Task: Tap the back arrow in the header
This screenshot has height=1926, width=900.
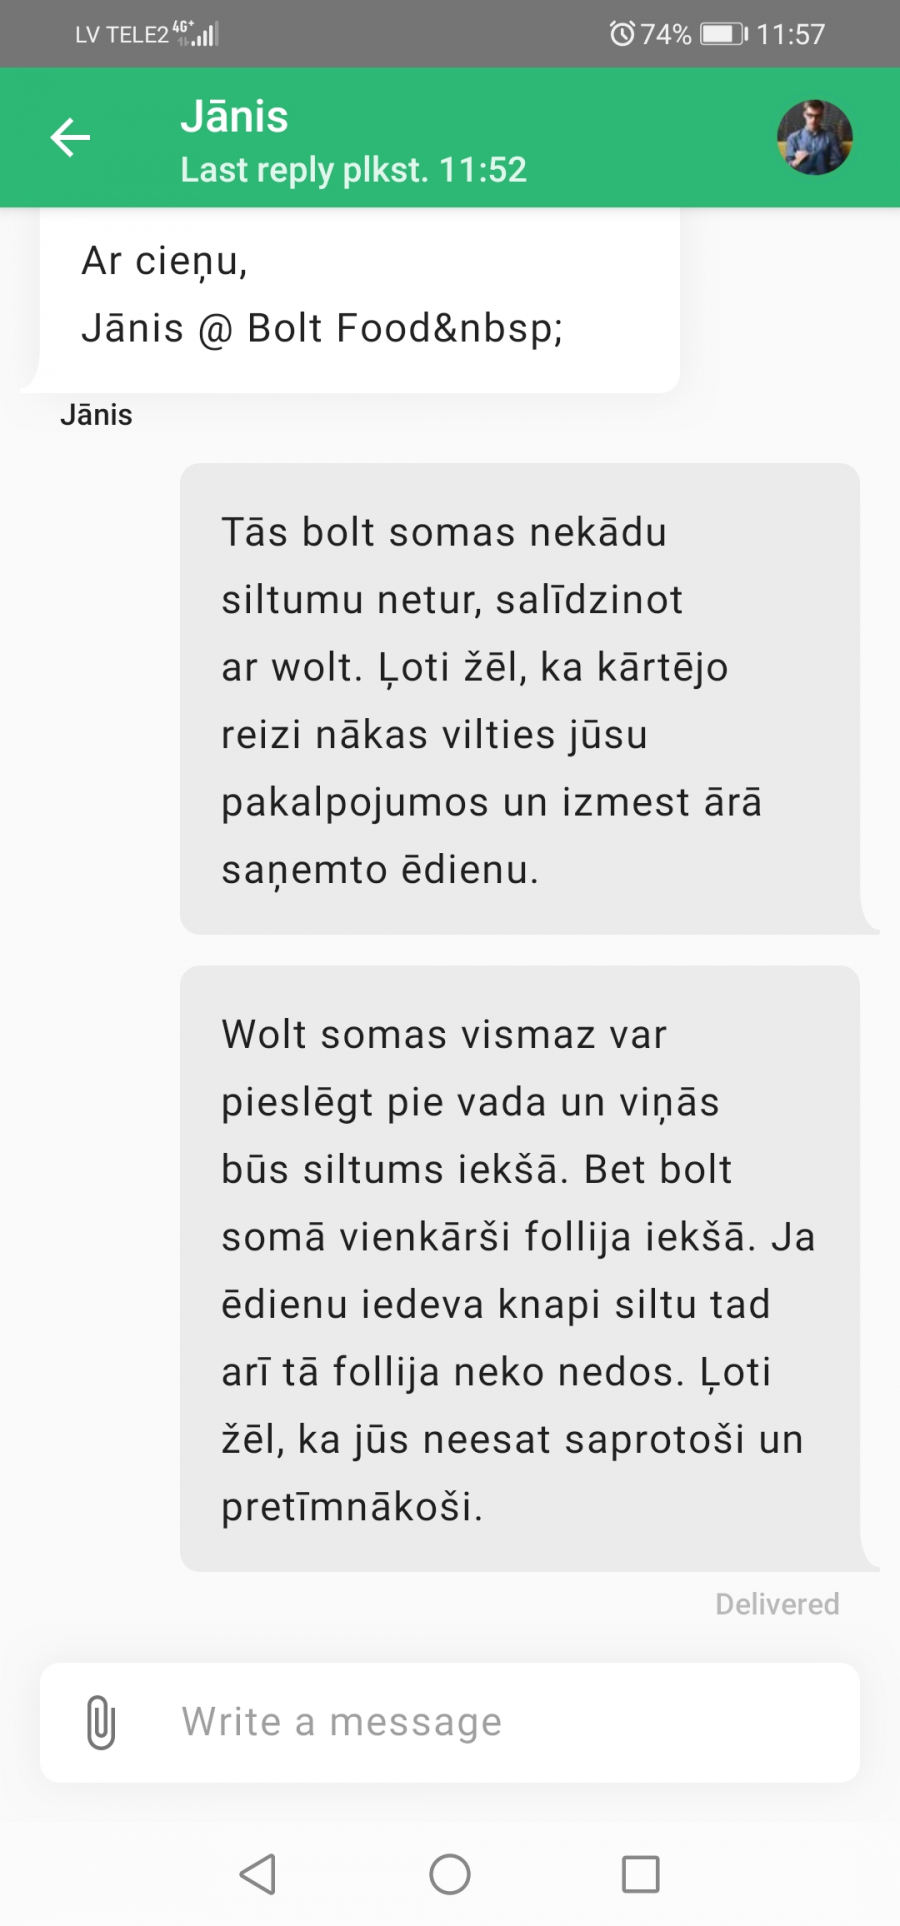Action: [70, 138]
